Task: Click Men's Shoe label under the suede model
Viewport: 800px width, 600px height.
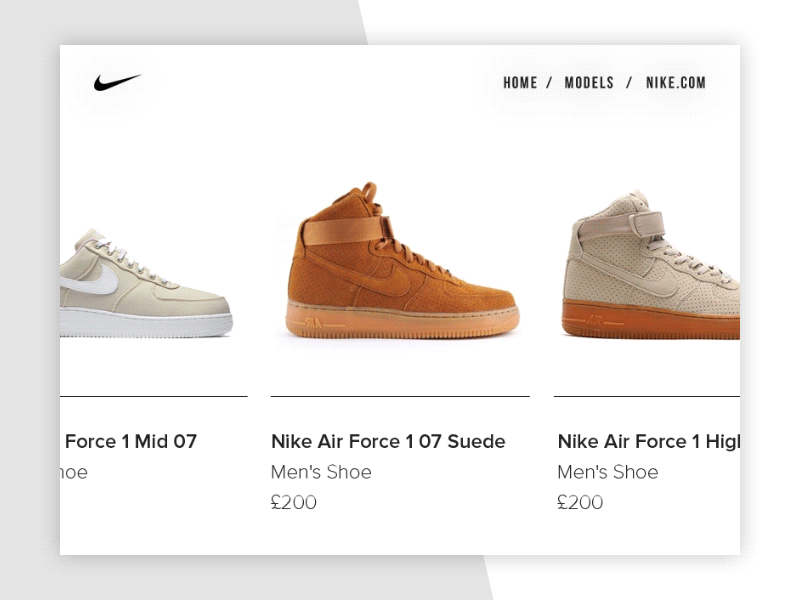Action: tap(322, 472)
